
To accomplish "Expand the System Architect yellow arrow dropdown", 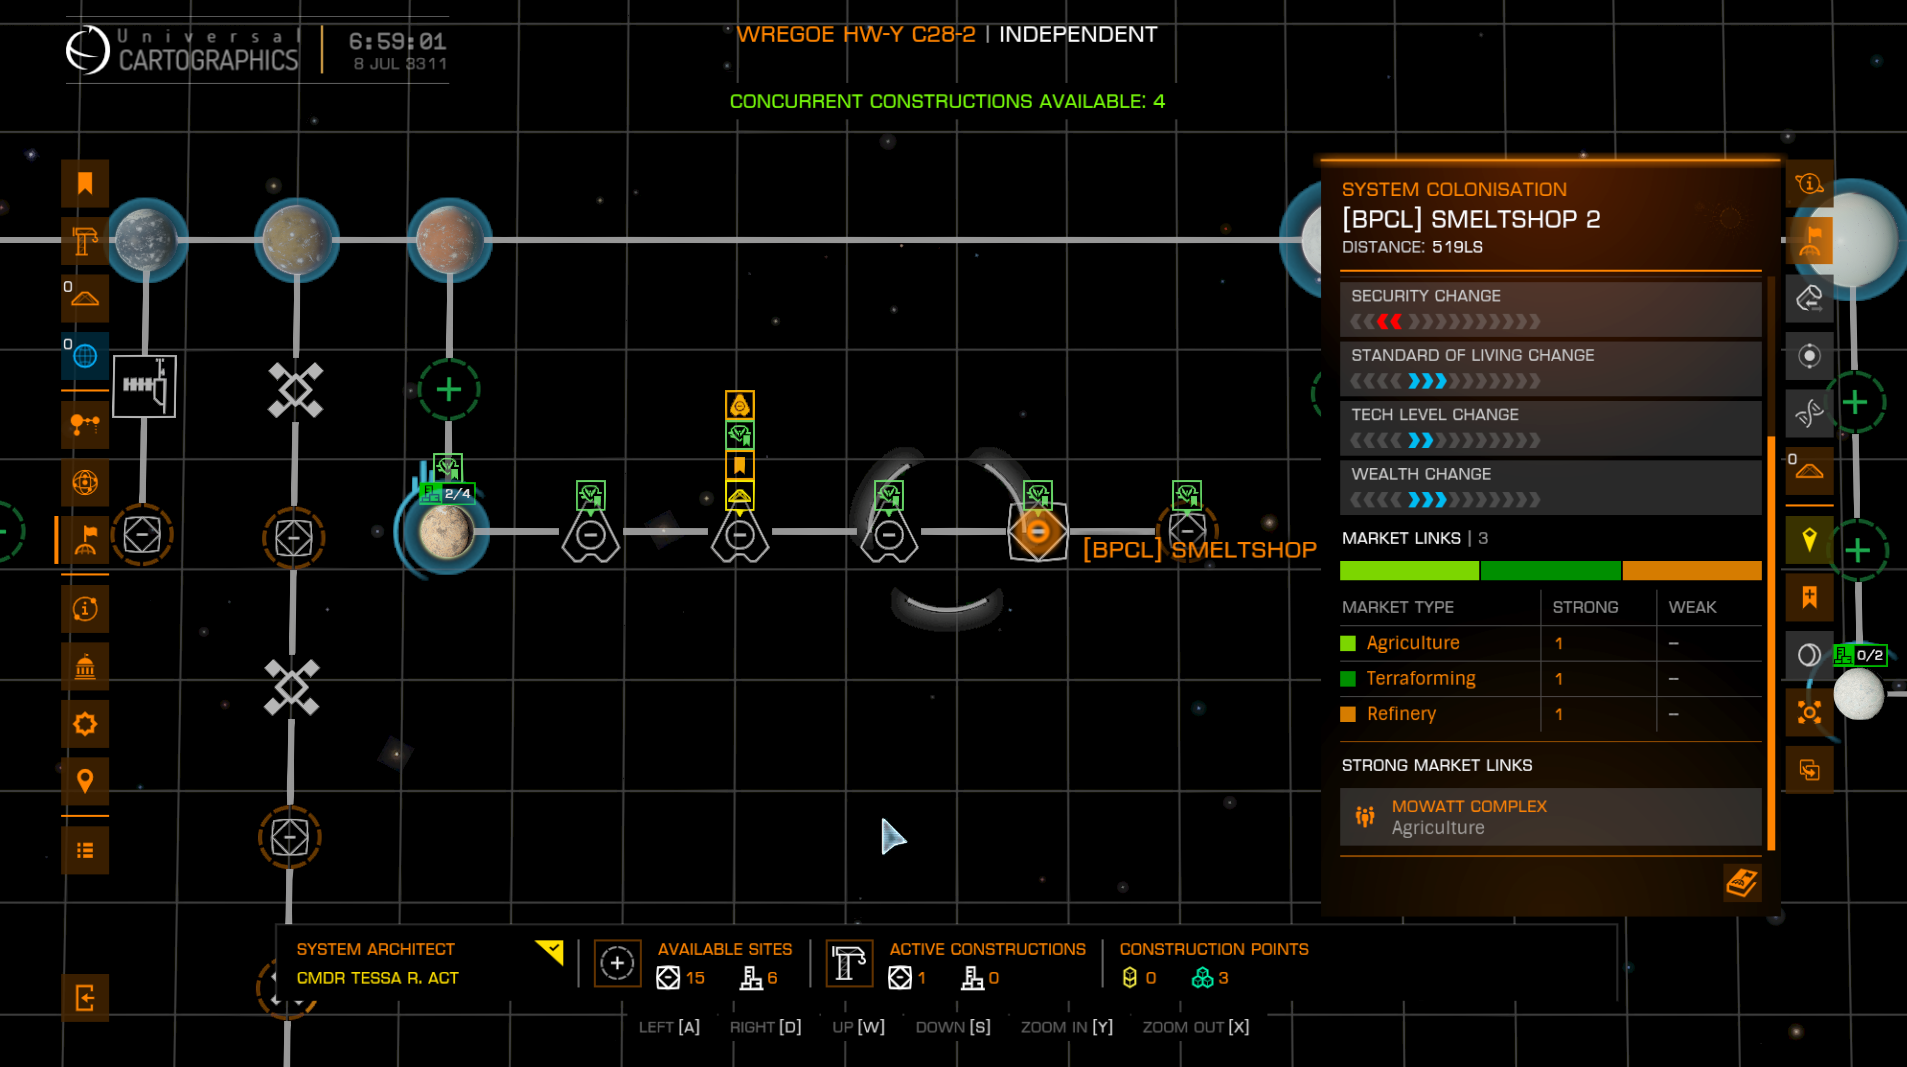I will coord(549,952).
